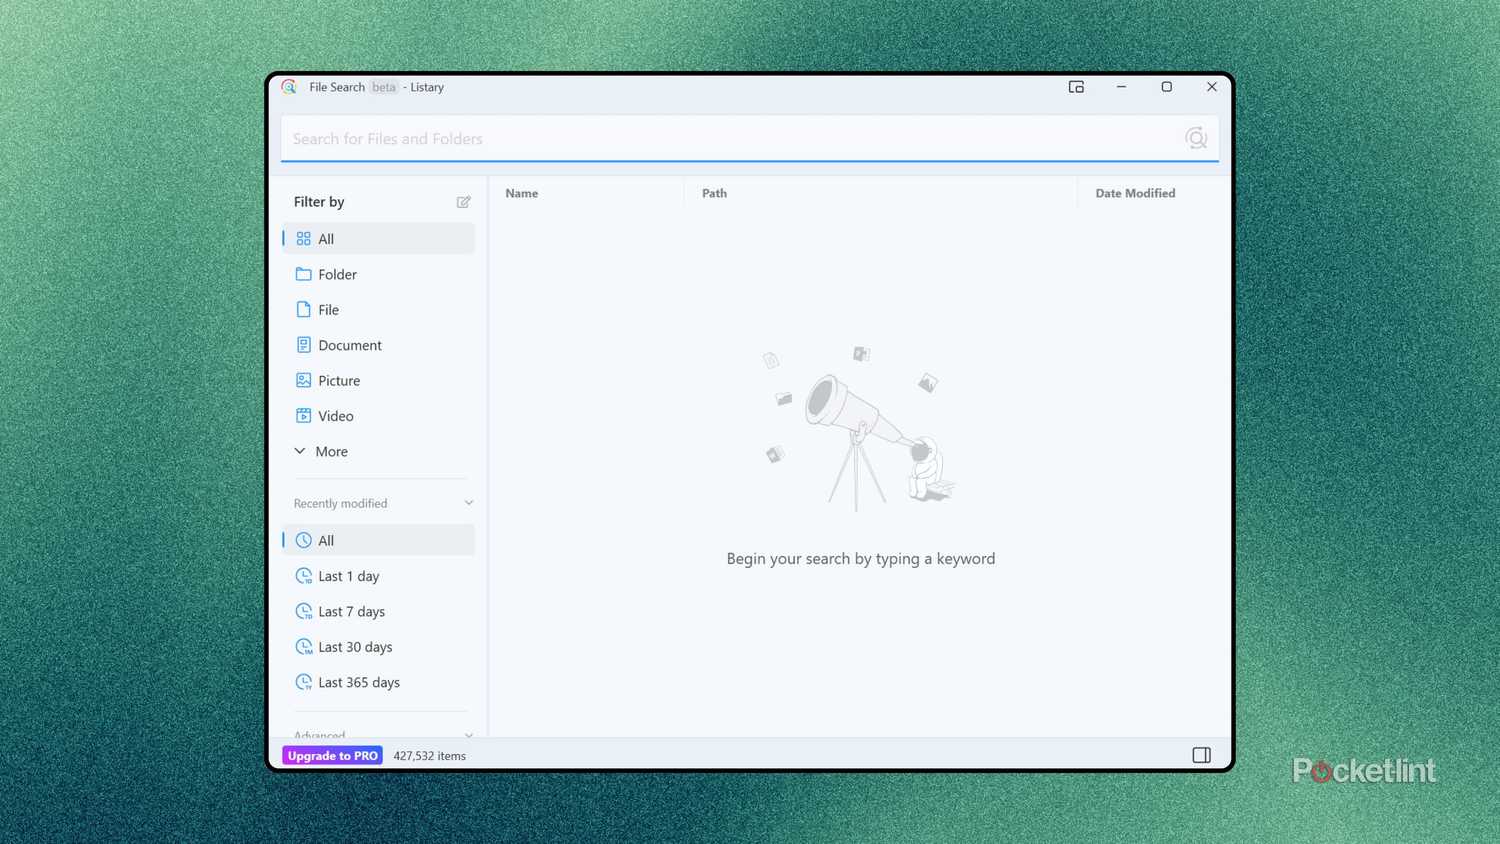Click the Upgrade to PRO button
This screenshot has height=844, width=1500.
[x=332, y=755]
